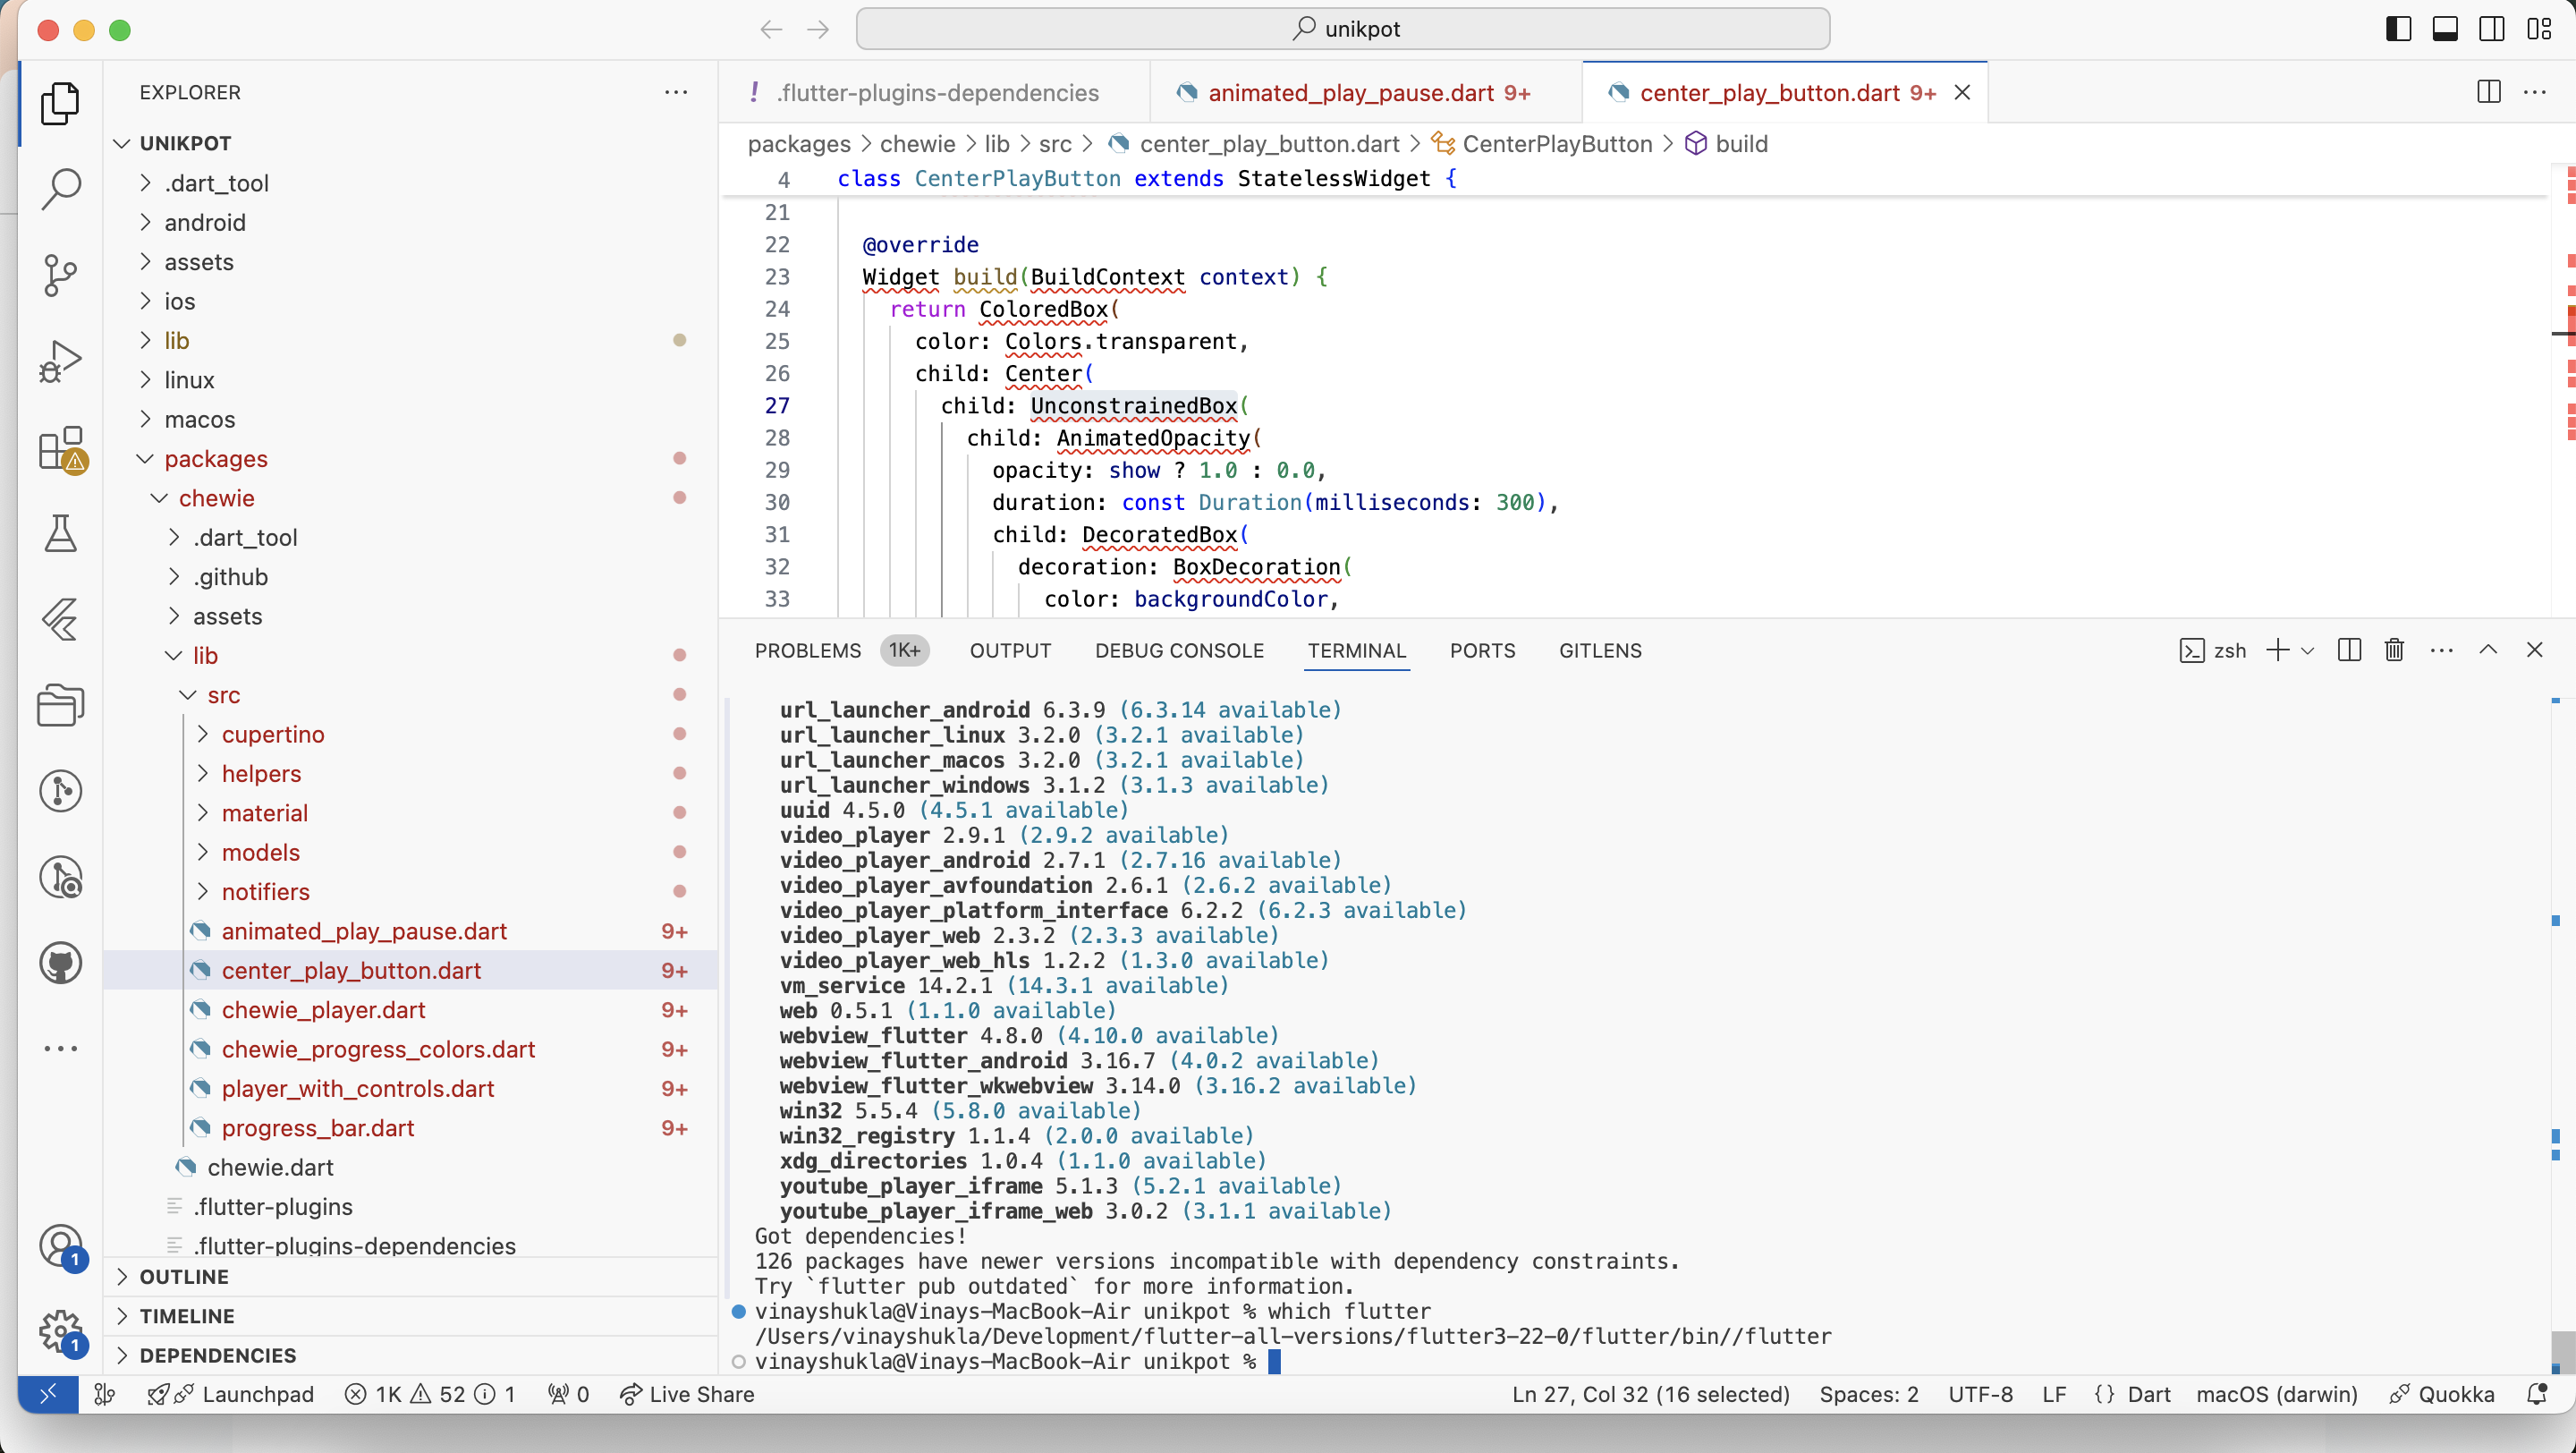Collapse the chewie folder
Screen dimensions: 2576x1453
(x=410, y=498)
